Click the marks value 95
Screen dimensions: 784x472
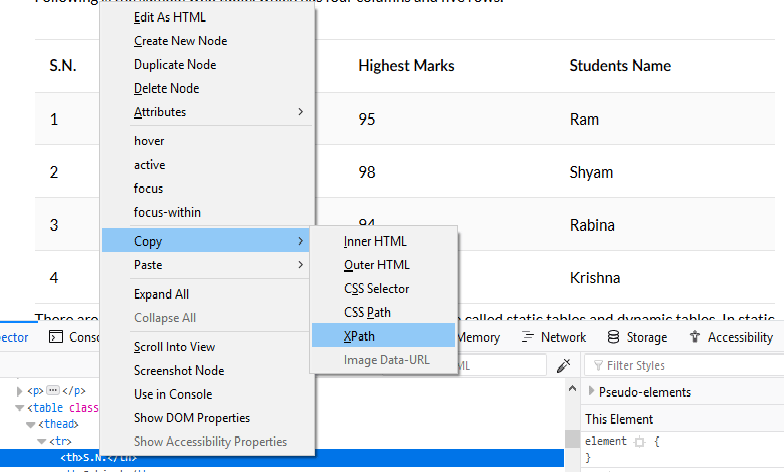pos(366,119)
